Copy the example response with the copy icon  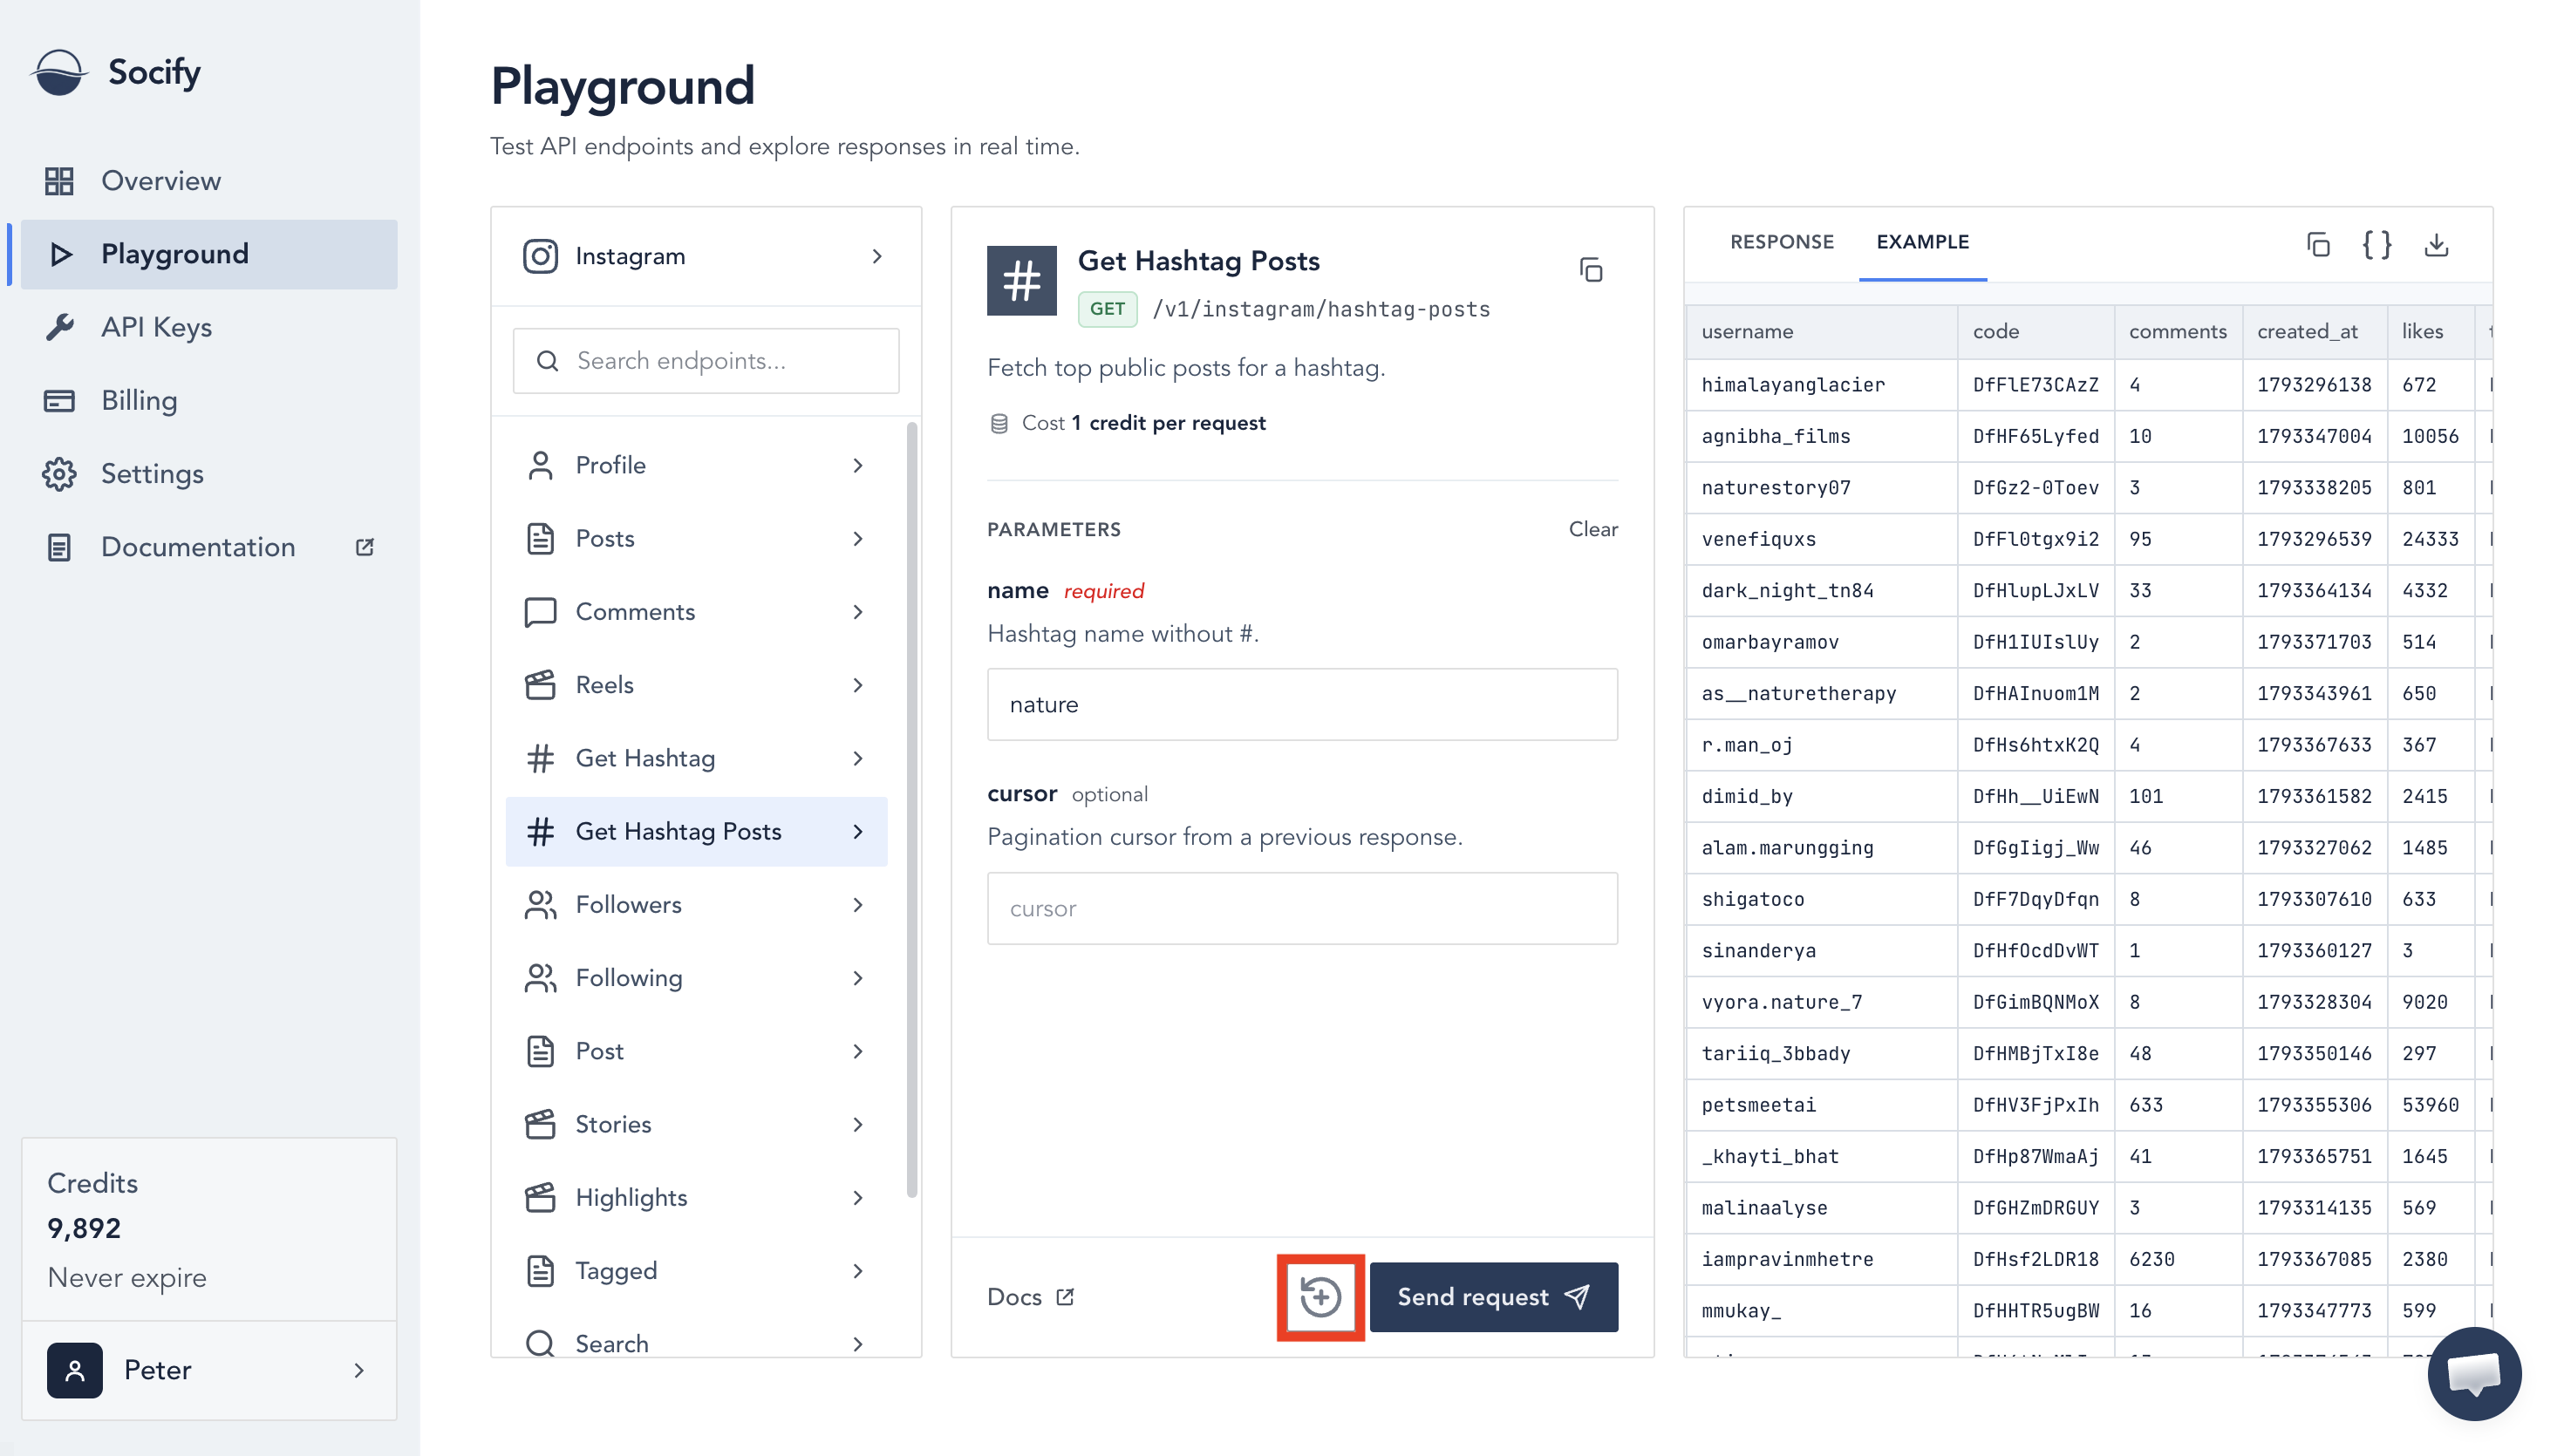(2317, 245)
